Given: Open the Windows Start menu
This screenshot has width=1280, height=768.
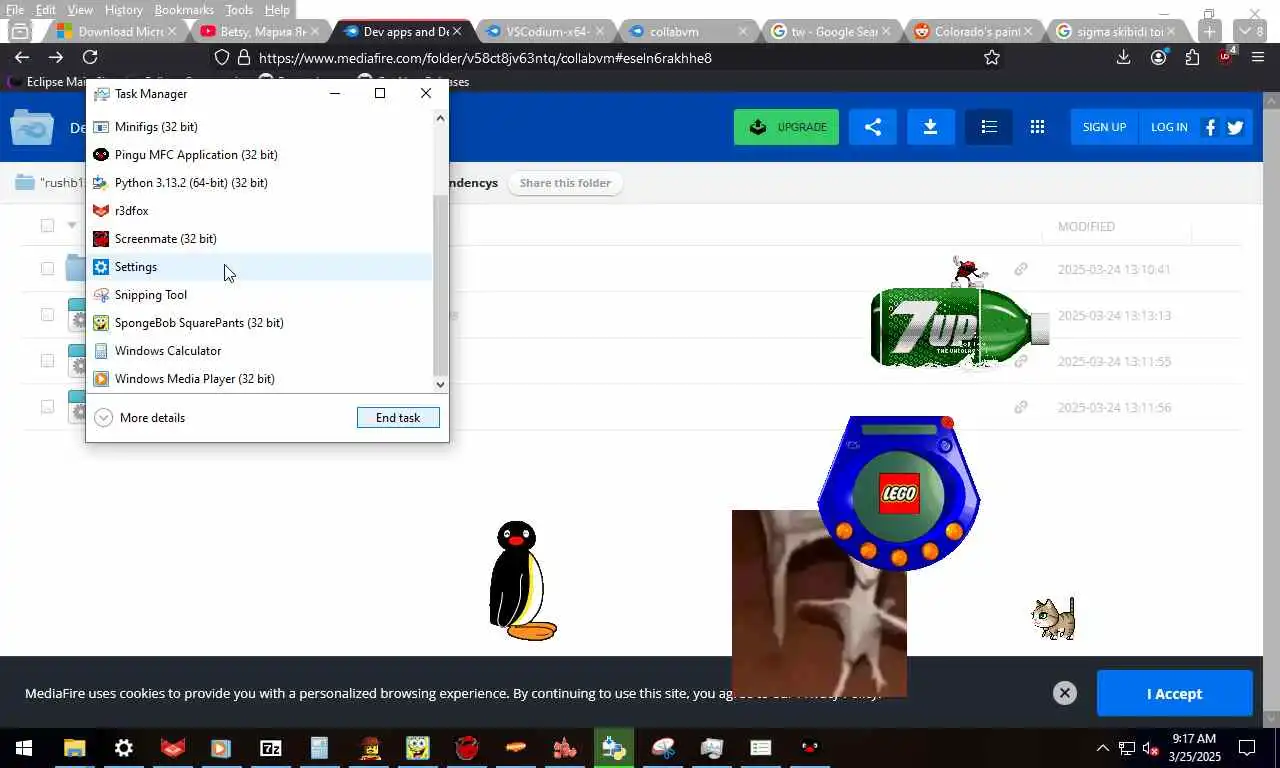Looking at the screenshot, I should 24,747.
